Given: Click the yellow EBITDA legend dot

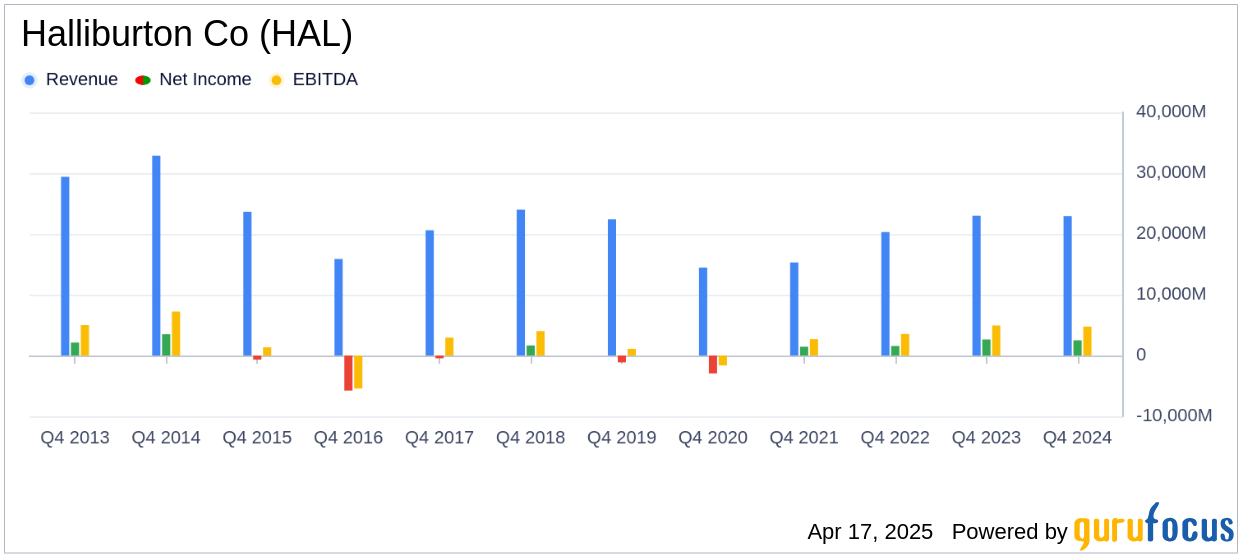Looking at the screenshot, I should (277, 80).
